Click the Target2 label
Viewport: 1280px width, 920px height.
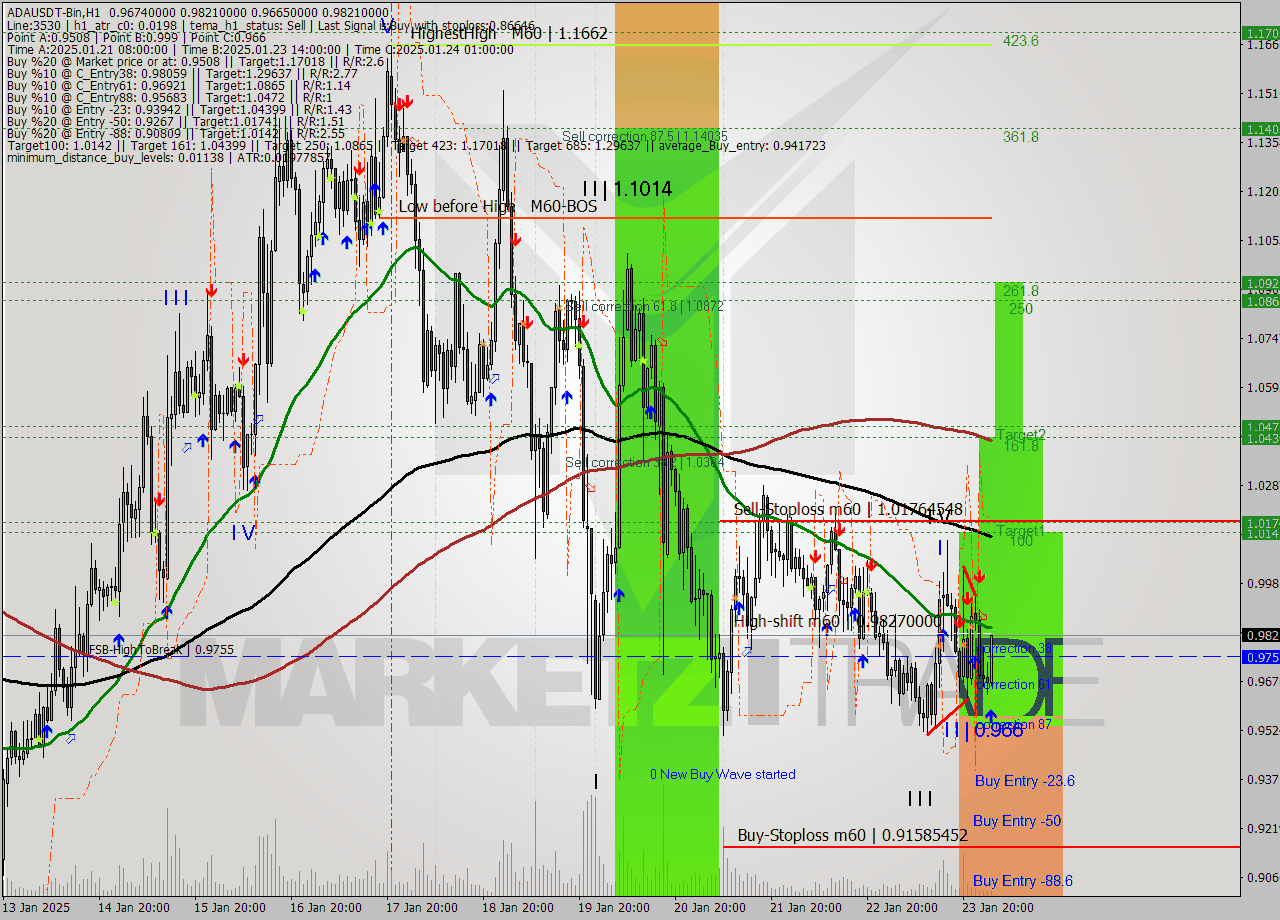click(1021, 434)
